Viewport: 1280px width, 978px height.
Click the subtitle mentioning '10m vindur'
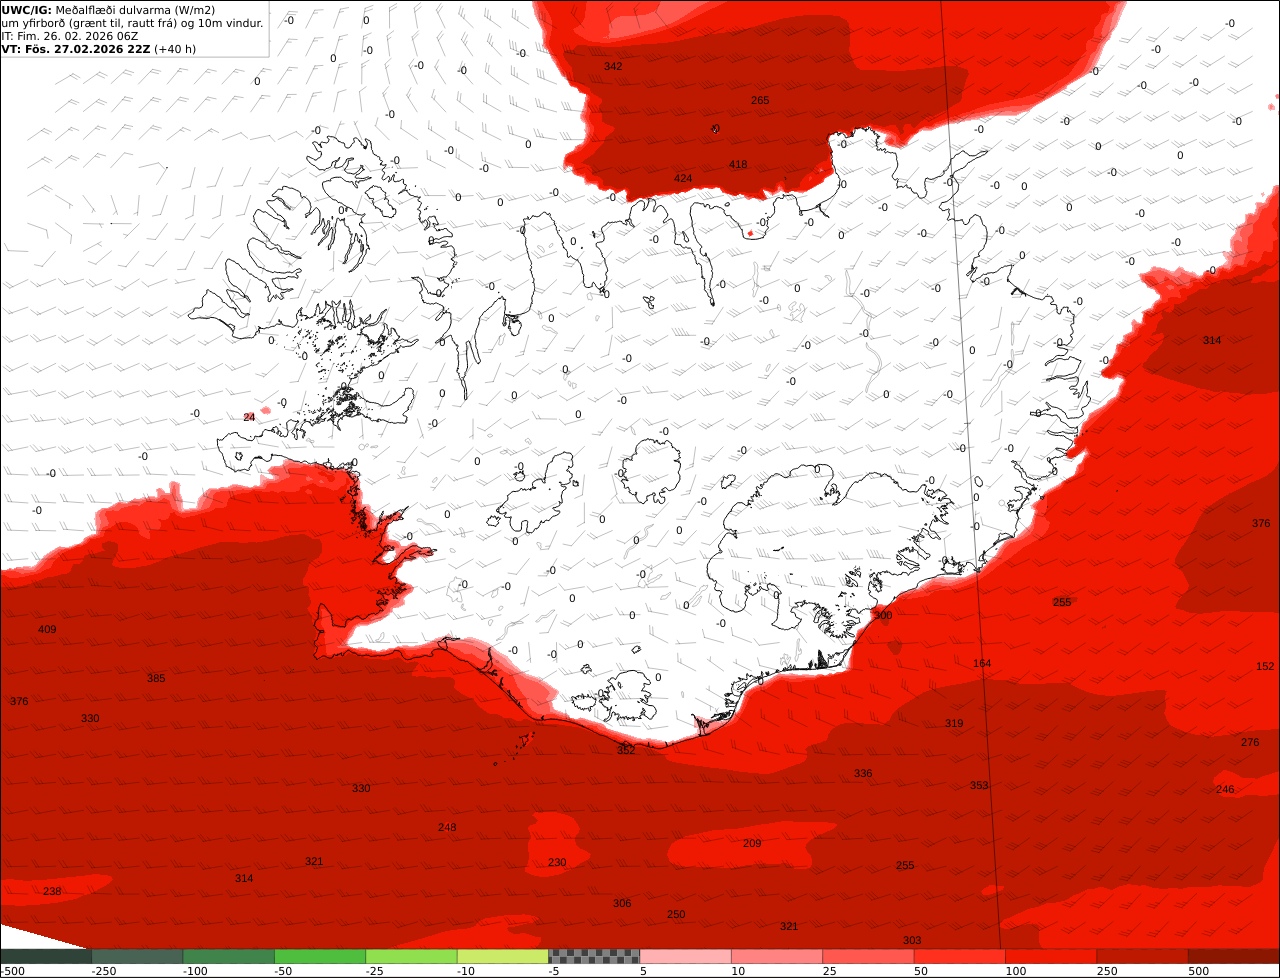tap(133, 23)
